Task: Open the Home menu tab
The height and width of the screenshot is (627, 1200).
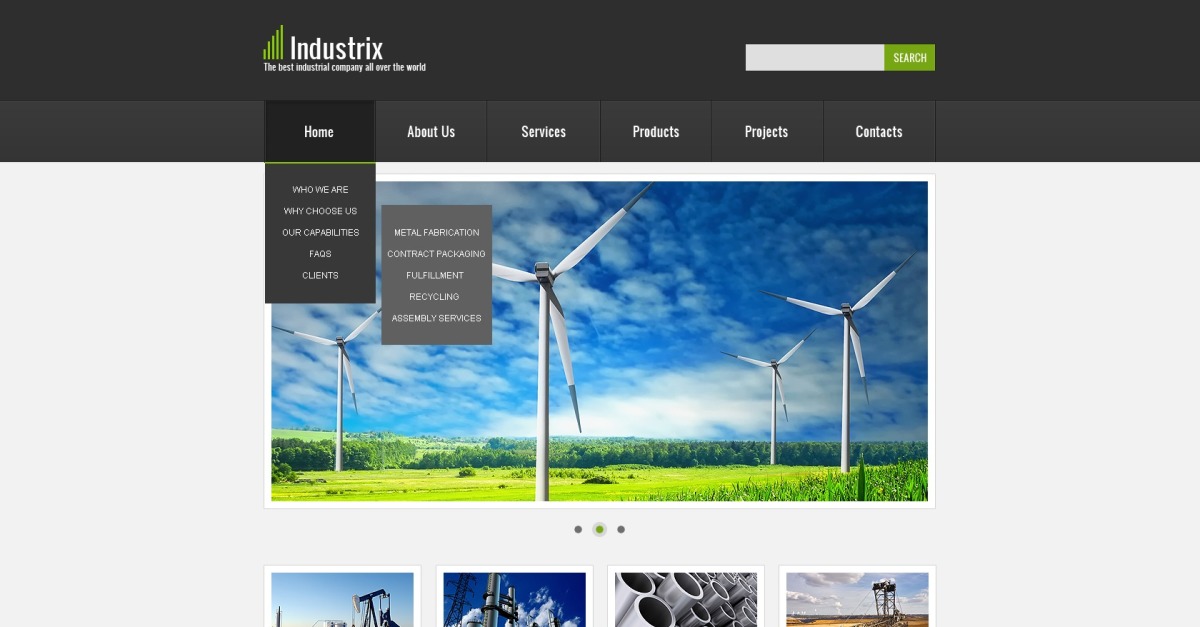Action: point(319,131)
